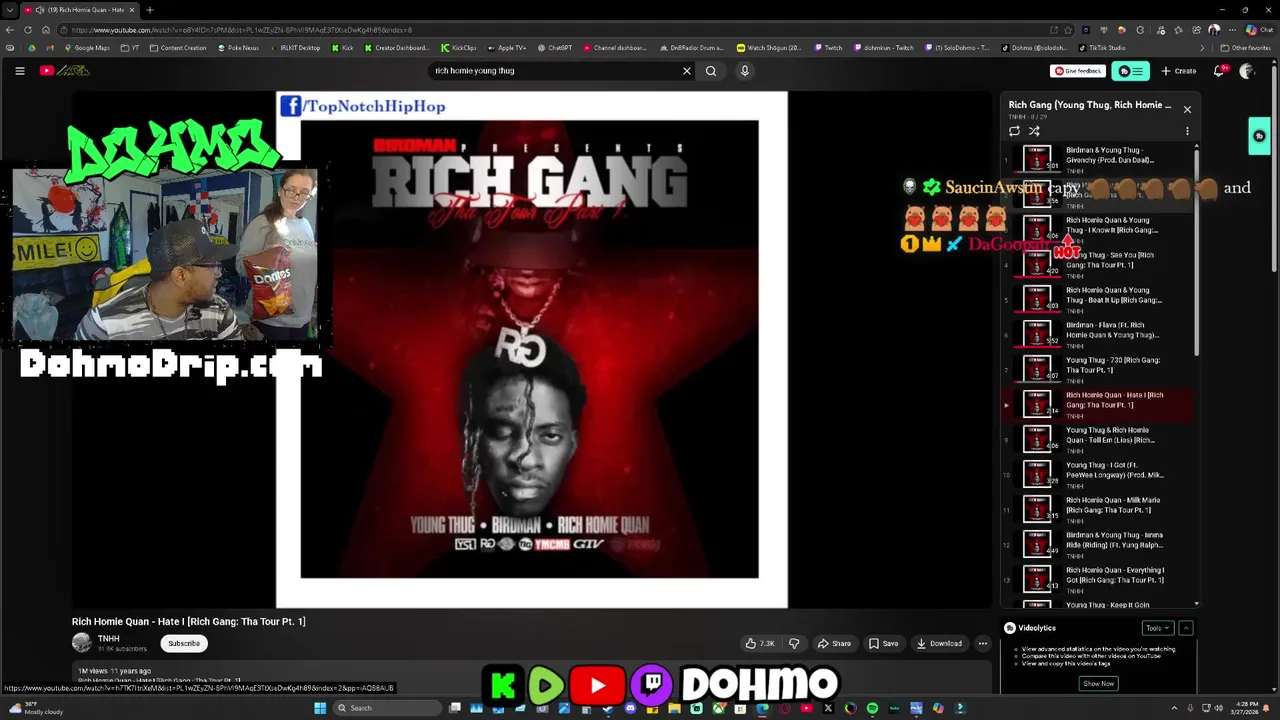1280x720 pixels.
Task: Select current track 'Hate I' in playlist
Action: point(1098,404)
